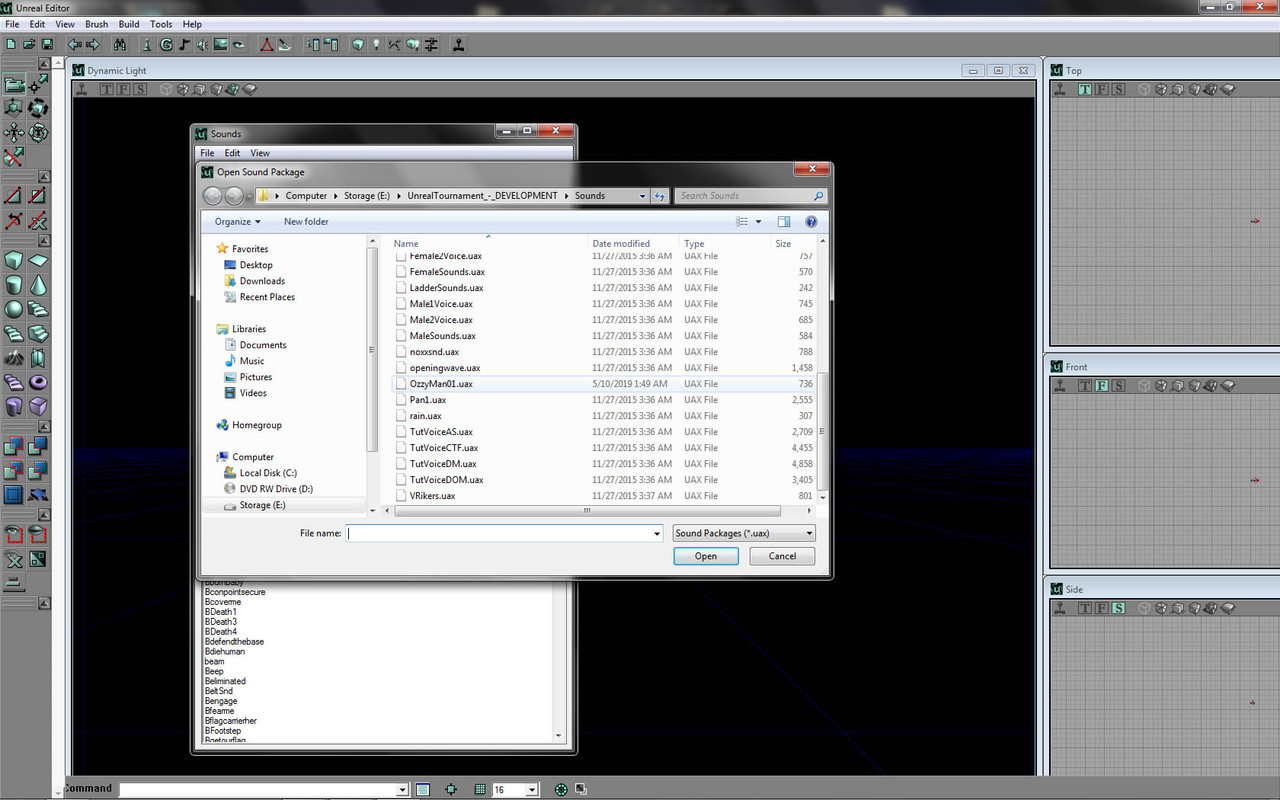
Task: Open the 2D Shape Editor red triangle icon
Action: (267, 45)
